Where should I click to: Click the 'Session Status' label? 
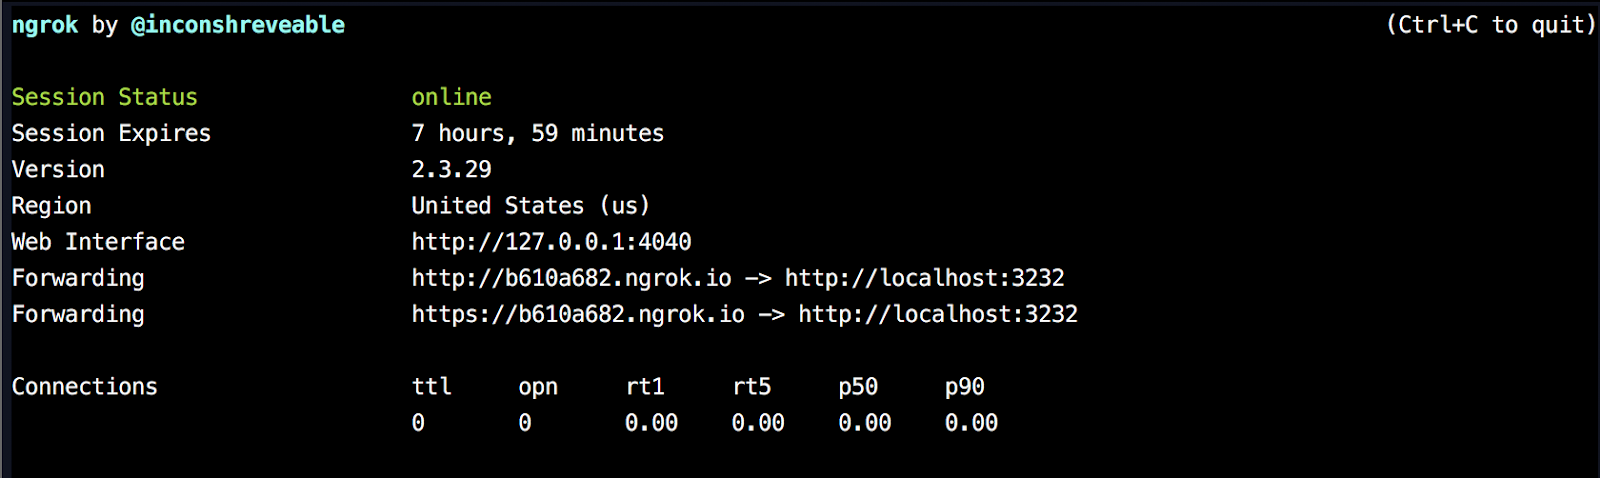tap(105, 97)
